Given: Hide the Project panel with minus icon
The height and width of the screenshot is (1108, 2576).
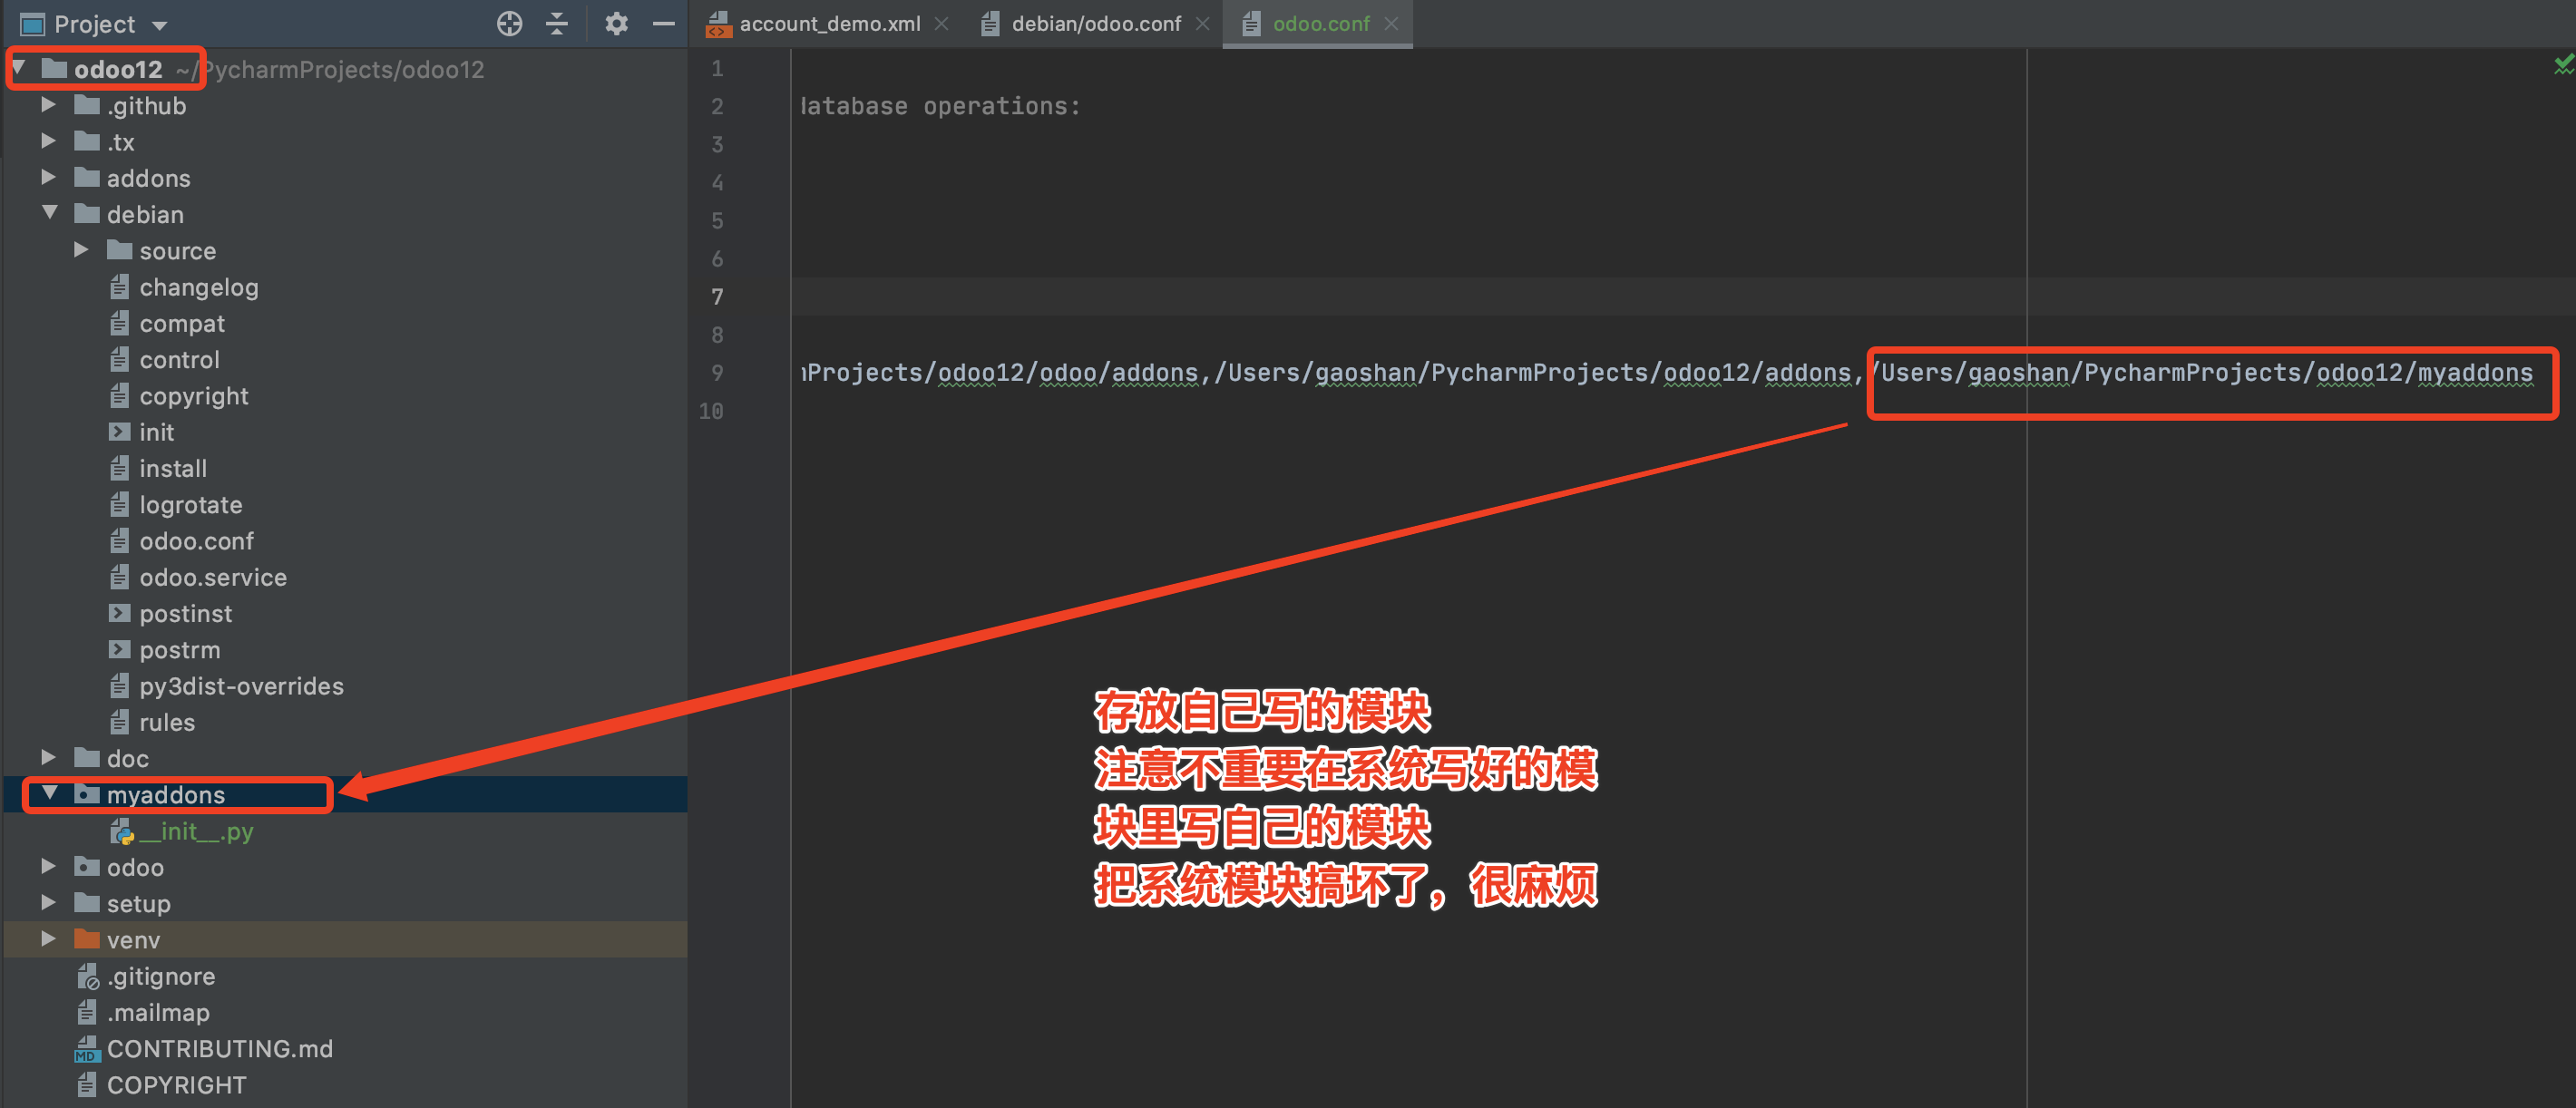Looking at the screenshot, I should 663,23.
